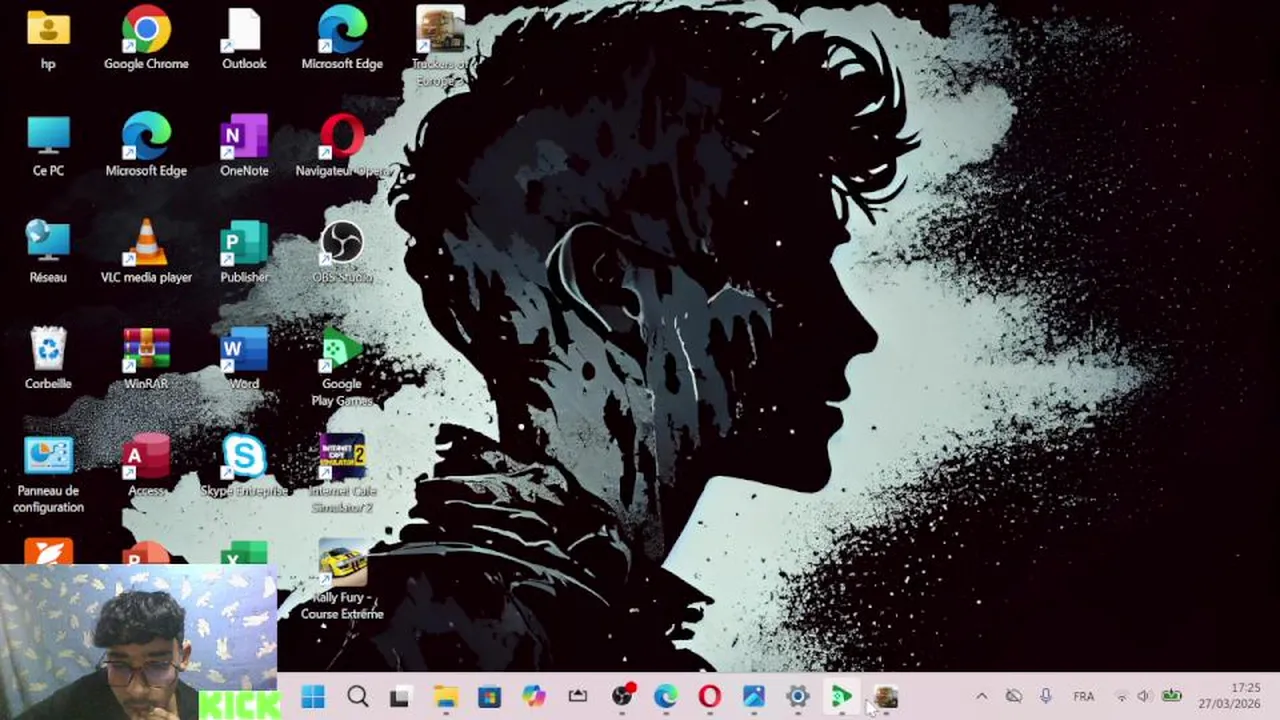Open the Edge browser taskbar icon
This screenshot has height=720, width=1280.
tap(666, 697)
